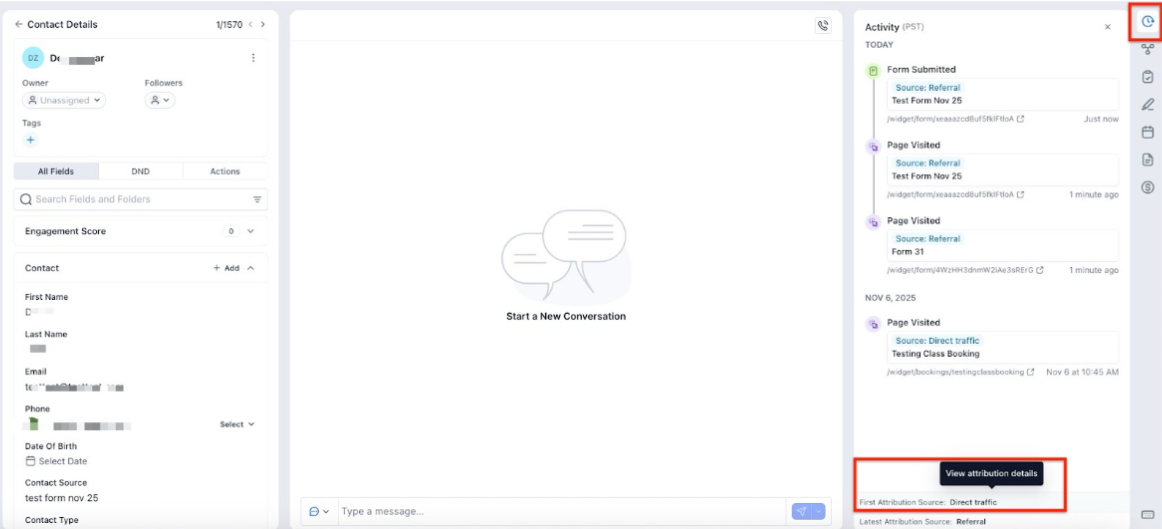Open the payments dollar icon in sidebar

point(1147,187)
